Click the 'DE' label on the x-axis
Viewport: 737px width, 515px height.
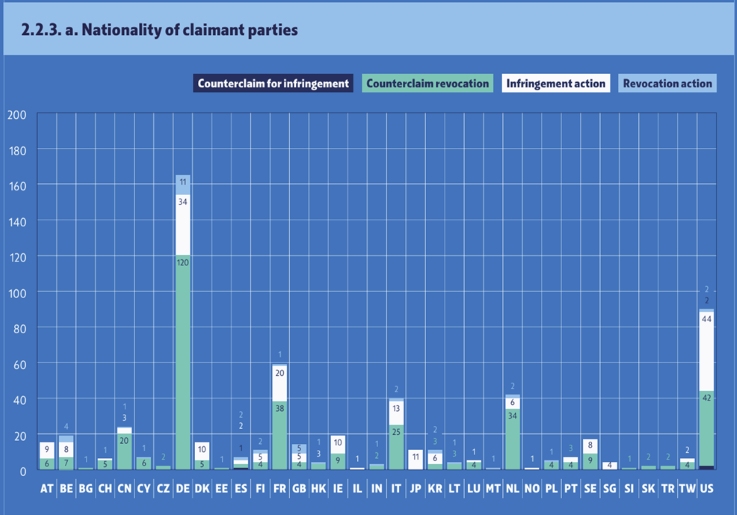(183, 489)
